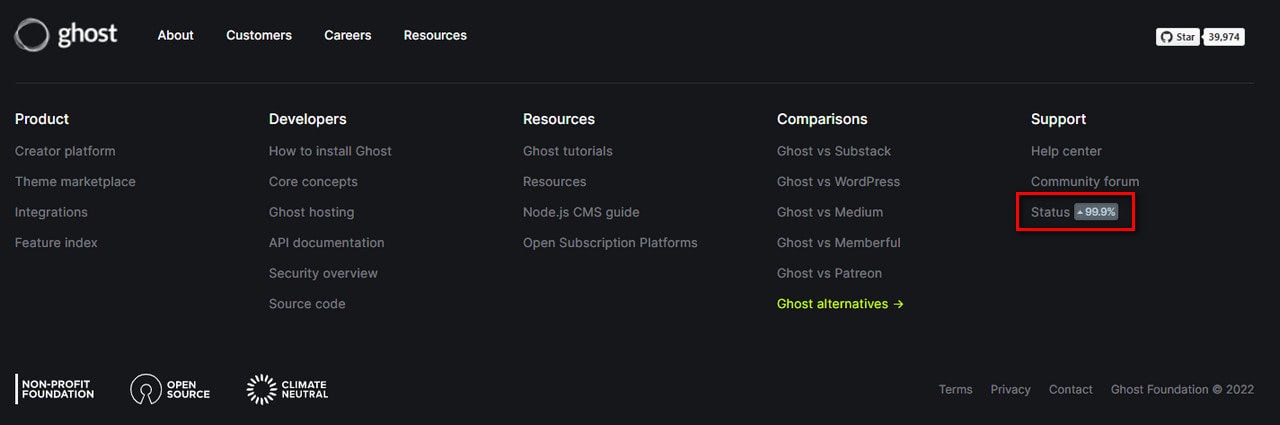View the Source code link
The height and width of the screenshot is (425, 1280).
coord(307,304)
